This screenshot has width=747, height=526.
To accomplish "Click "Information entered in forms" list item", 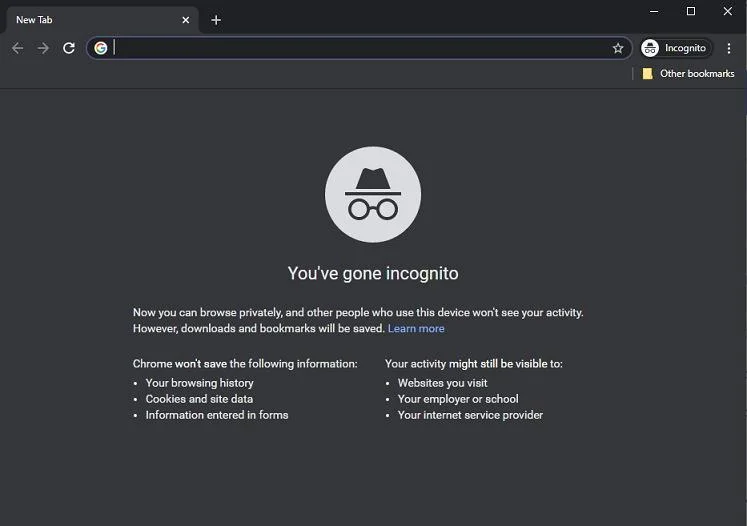I will click(x=217, y=415).
